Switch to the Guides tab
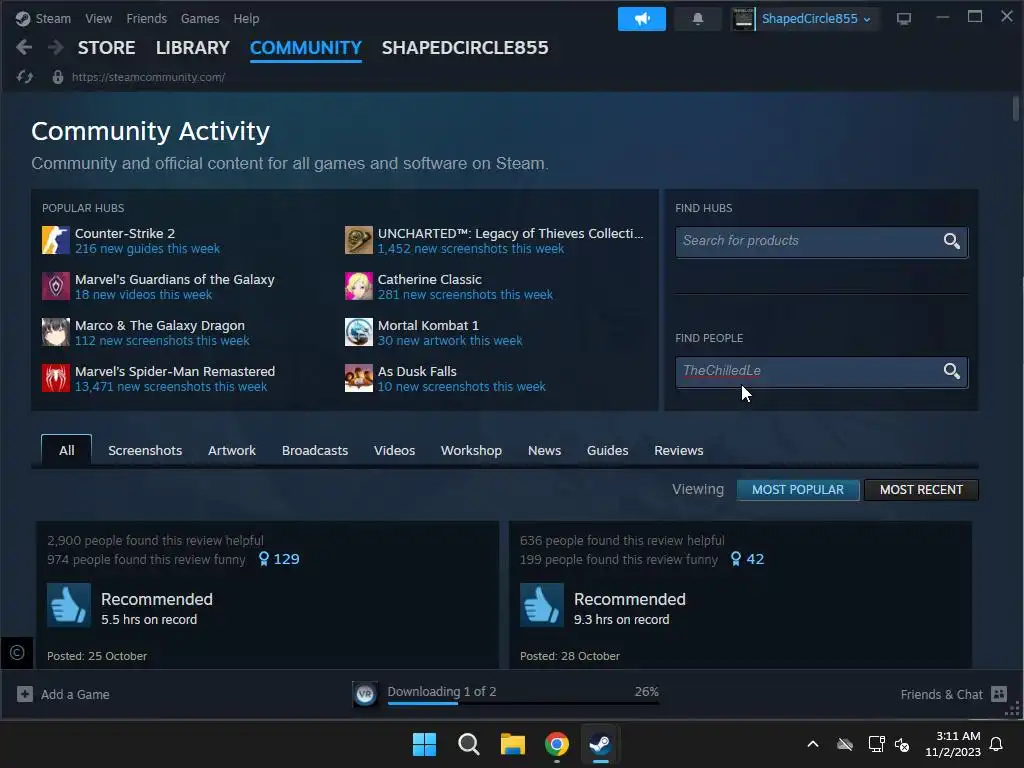 tap(607, 451)
